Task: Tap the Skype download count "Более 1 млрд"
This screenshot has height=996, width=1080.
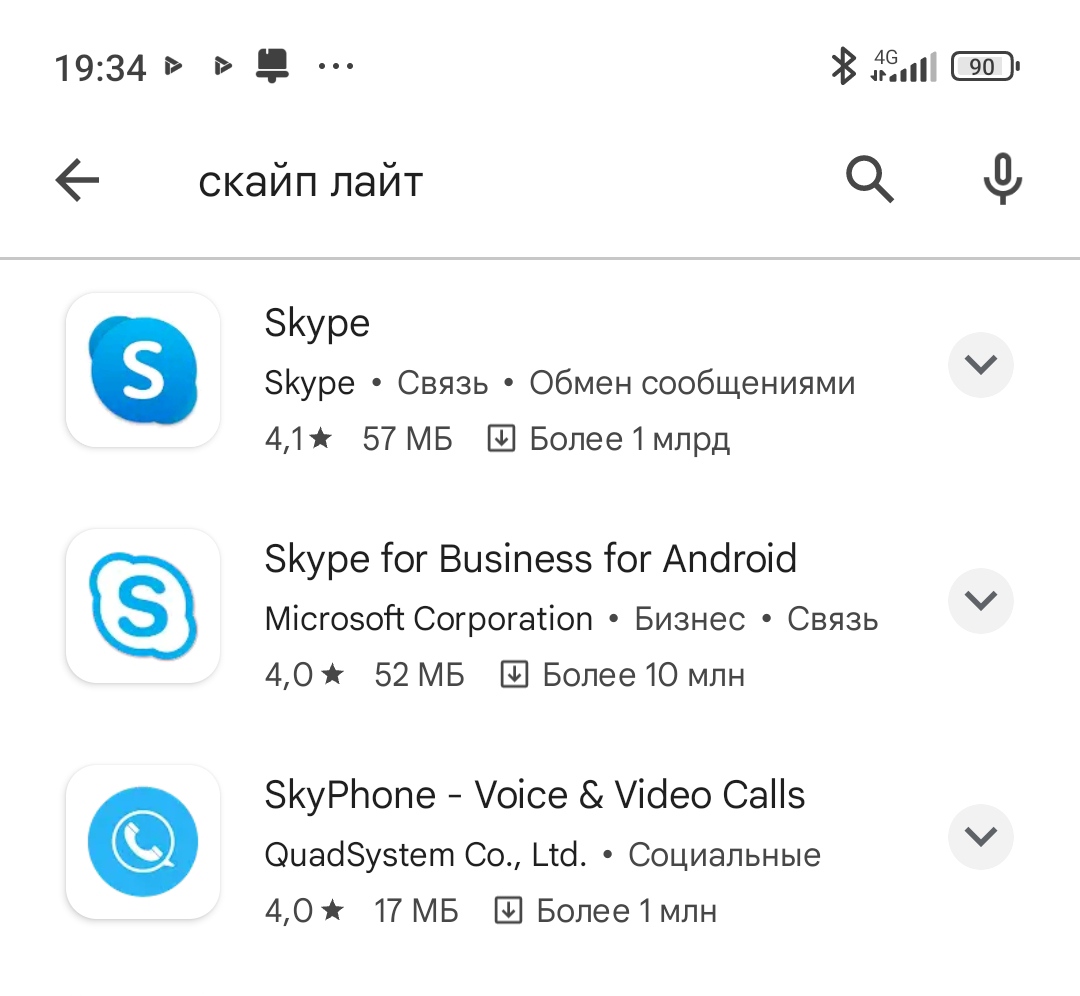Action: [x=629, y=439]
